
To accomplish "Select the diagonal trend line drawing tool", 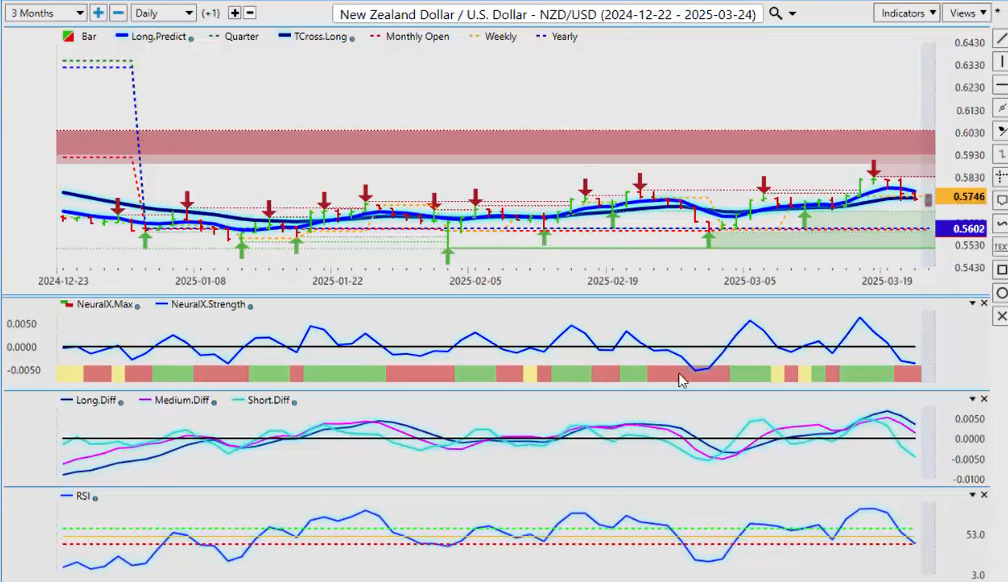I will (1001, 40).
